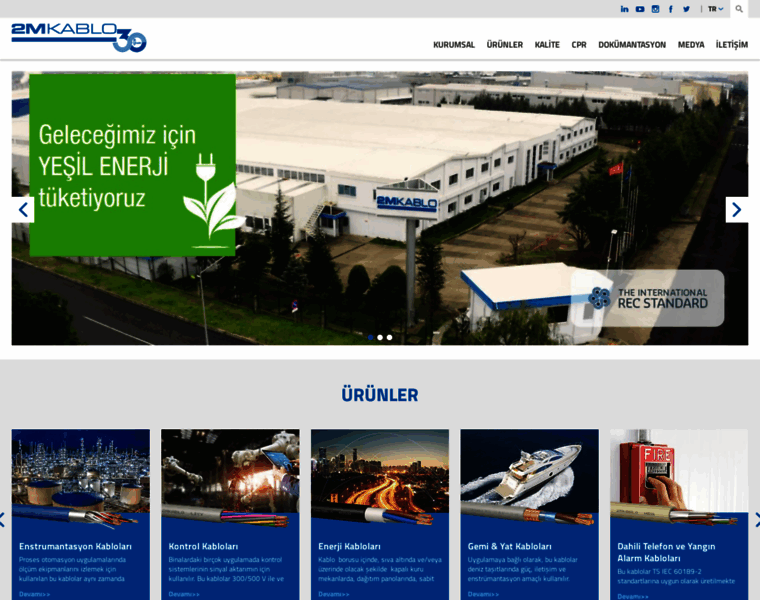Select the second slider dot
This screenshot has height=600, width=760.
click(x=380, y=337)
